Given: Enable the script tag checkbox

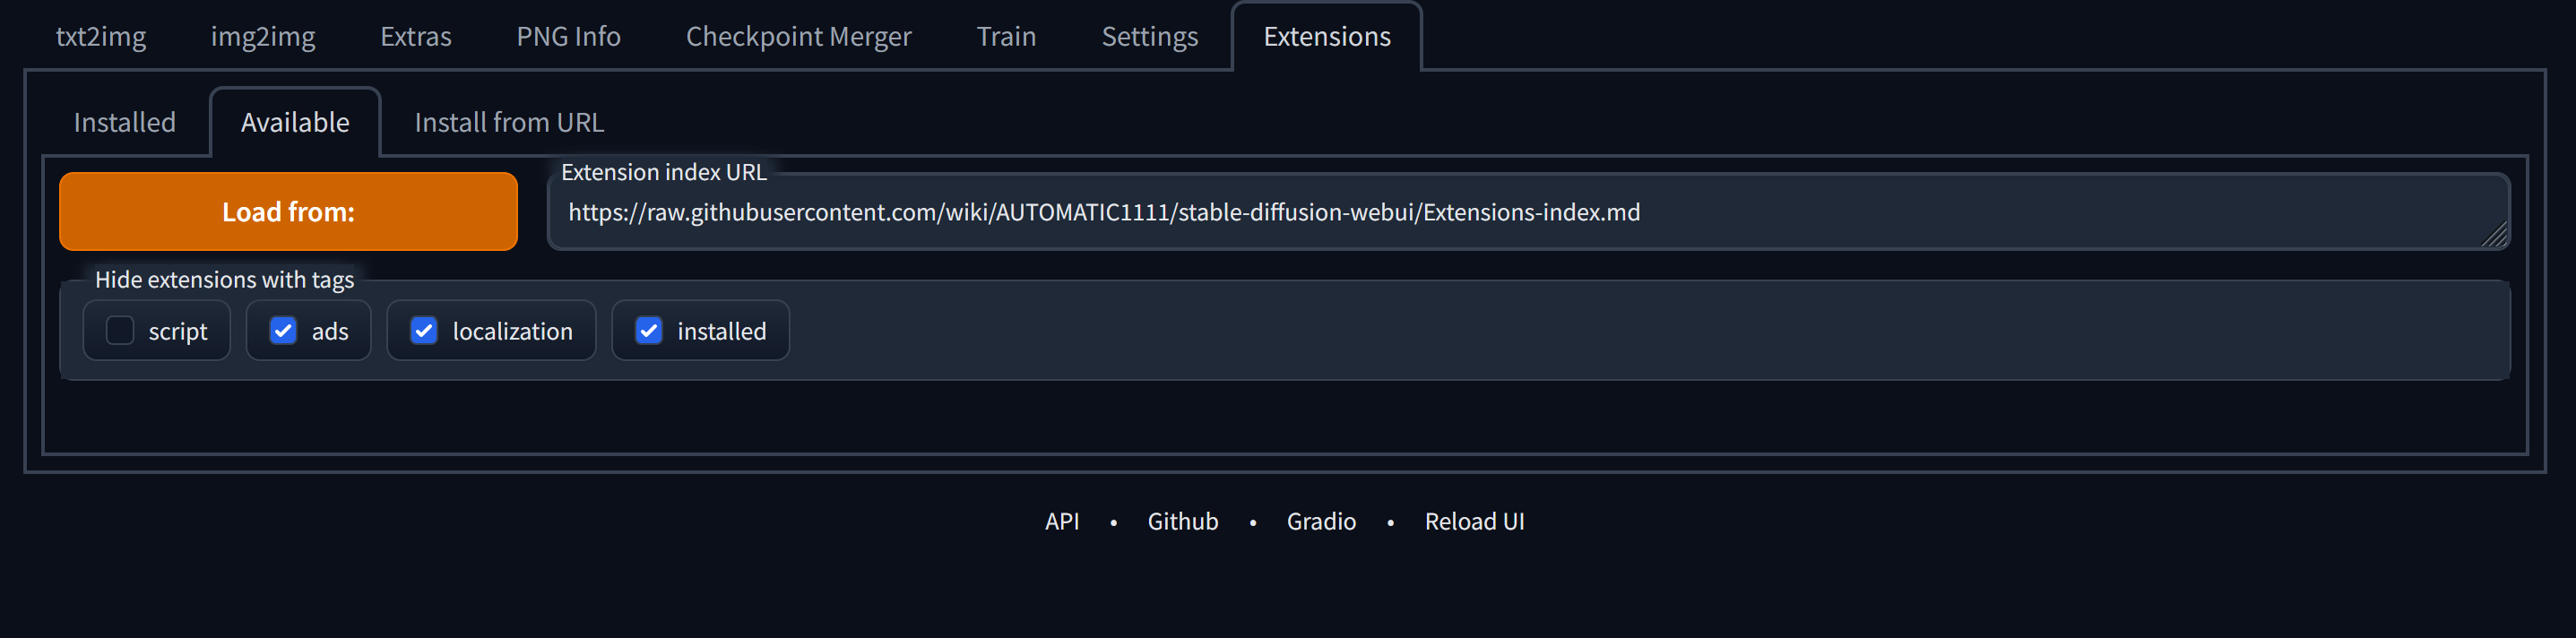Looking at the screenshot, I should coord(120,331).
